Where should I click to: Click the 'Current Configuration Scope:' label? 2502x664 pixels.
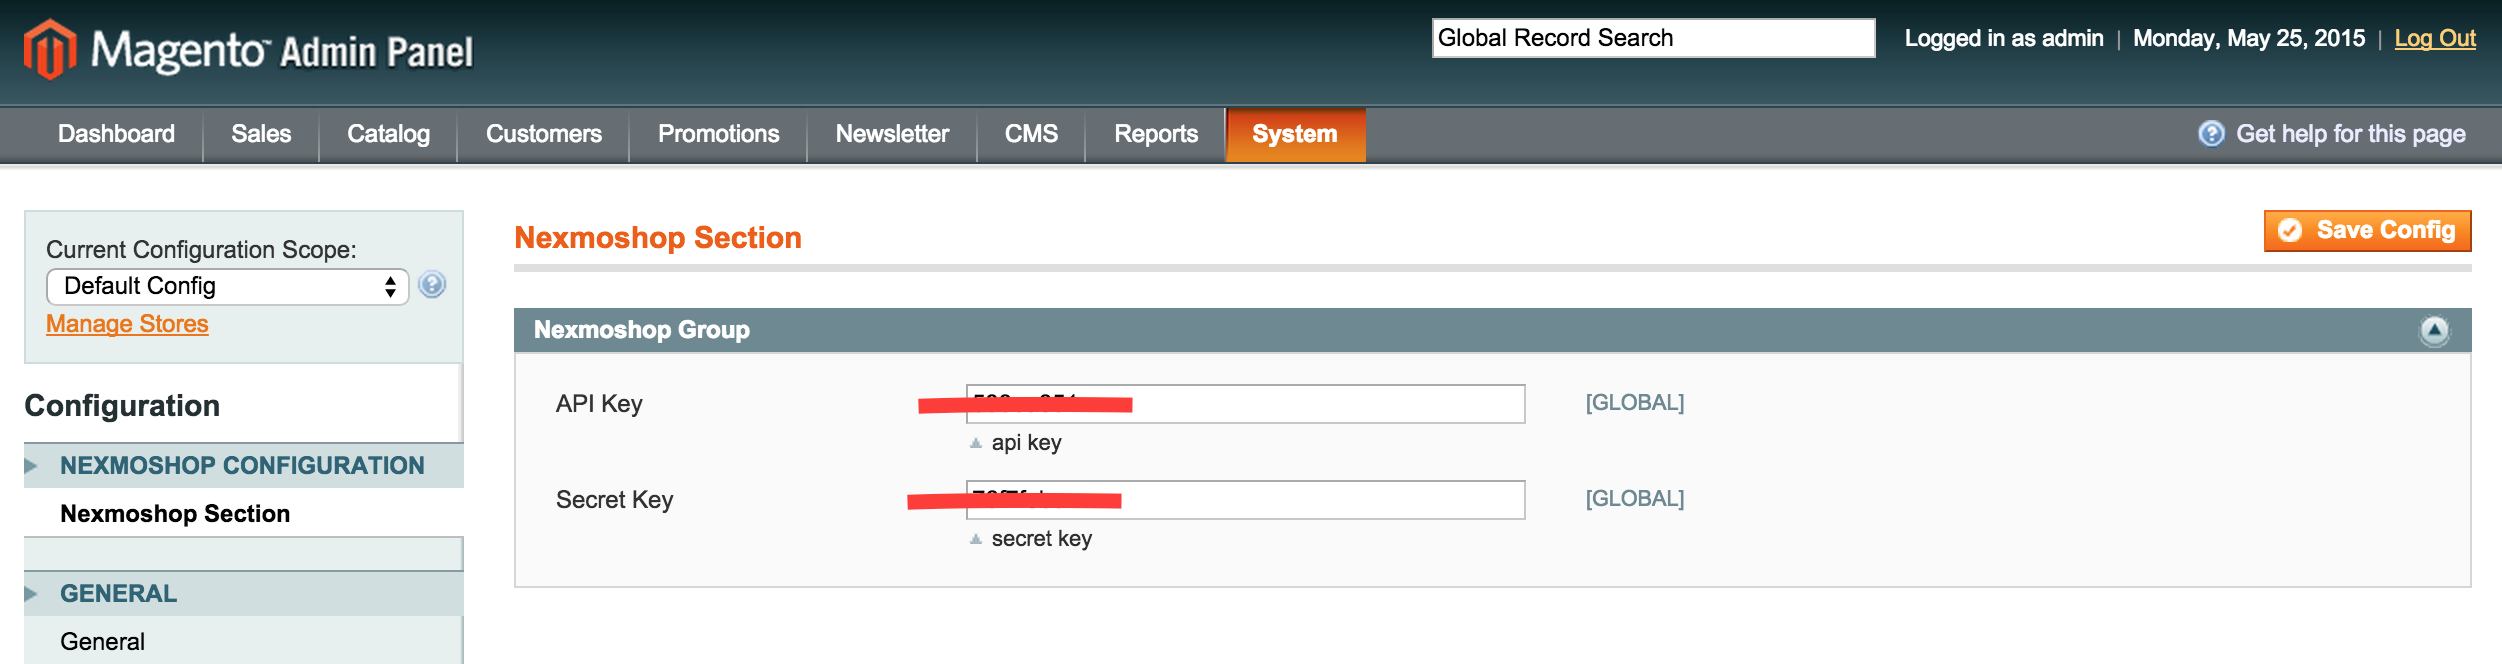[x=201, y=249]
